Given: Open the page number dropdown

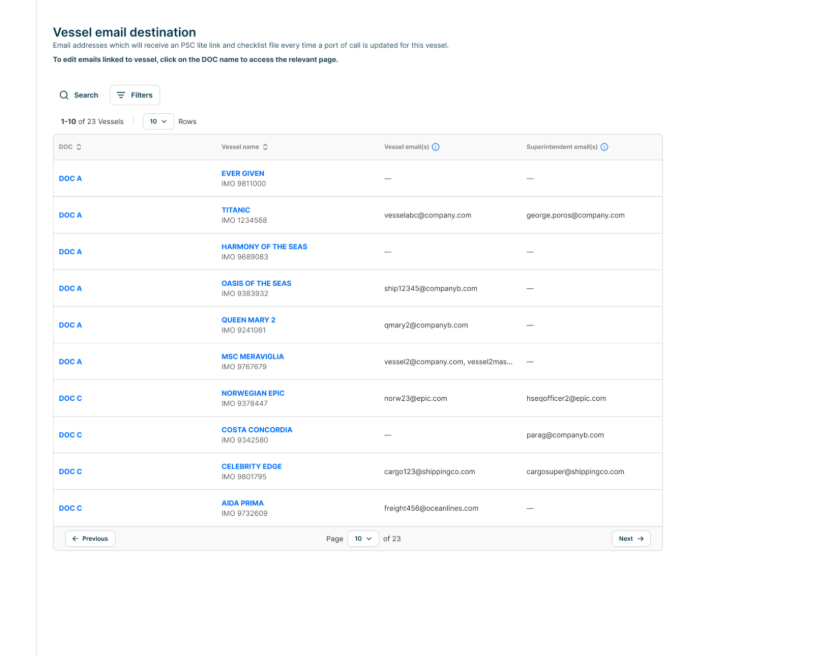Looking at the screenshot, I should pyautogui.click(x=362, y=538).
